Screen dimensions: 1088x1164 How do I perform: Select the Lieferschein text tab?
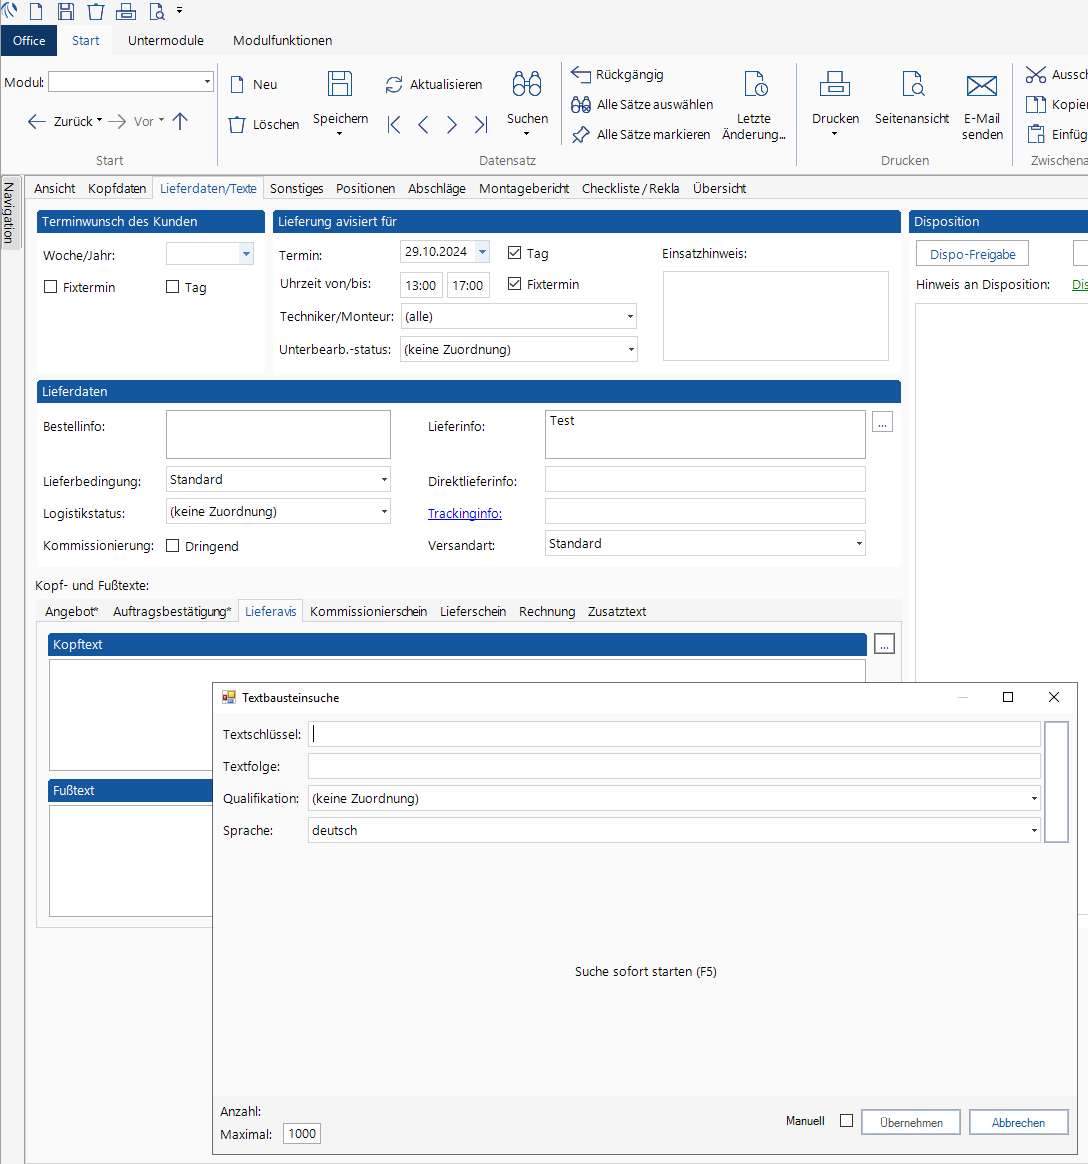pyautogui.click(x=473, y=612)
